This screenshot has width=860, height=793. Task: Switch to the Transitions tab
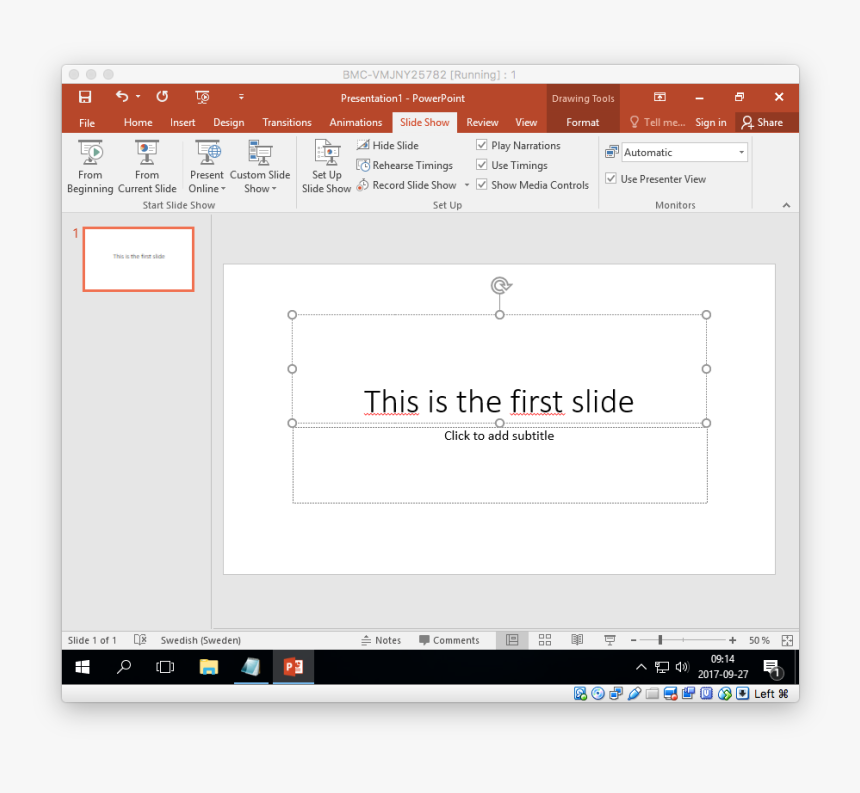pos(287,123)
